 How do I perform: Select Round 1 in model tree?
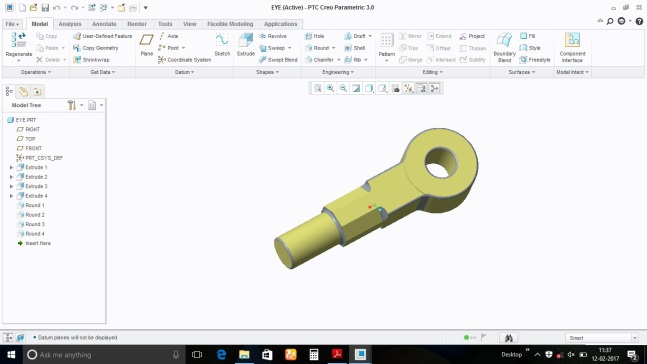pyautogui.click(x=31, y=206)
